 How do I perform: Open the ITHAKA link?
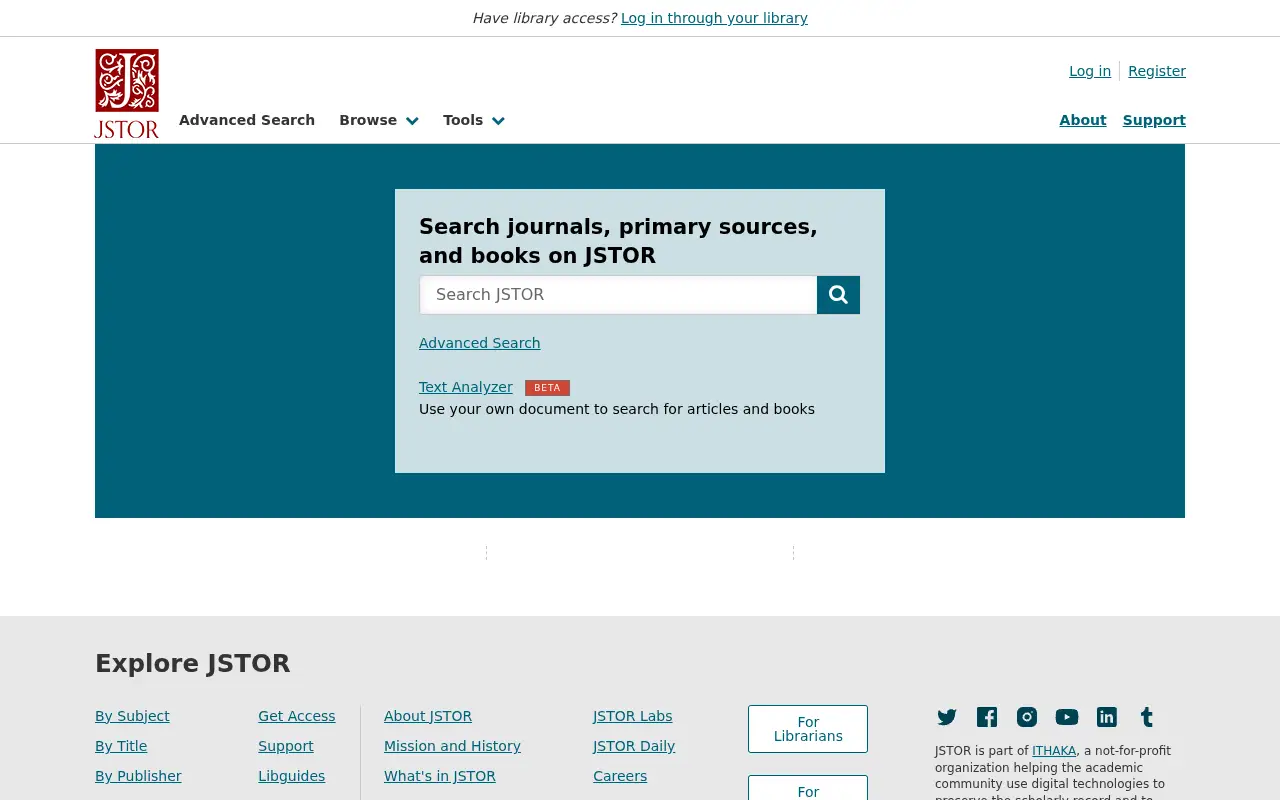point(1054,751)
